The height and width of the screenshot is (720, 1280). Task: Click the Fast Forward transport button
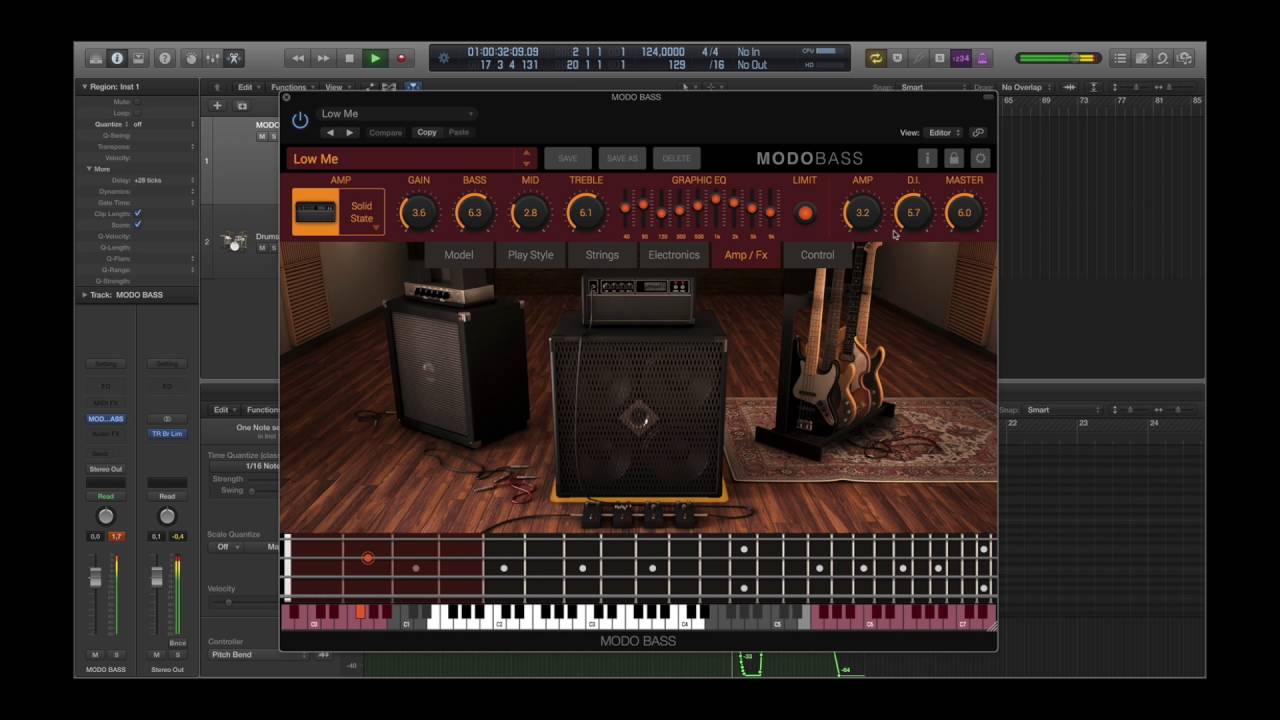pos(323,59)
